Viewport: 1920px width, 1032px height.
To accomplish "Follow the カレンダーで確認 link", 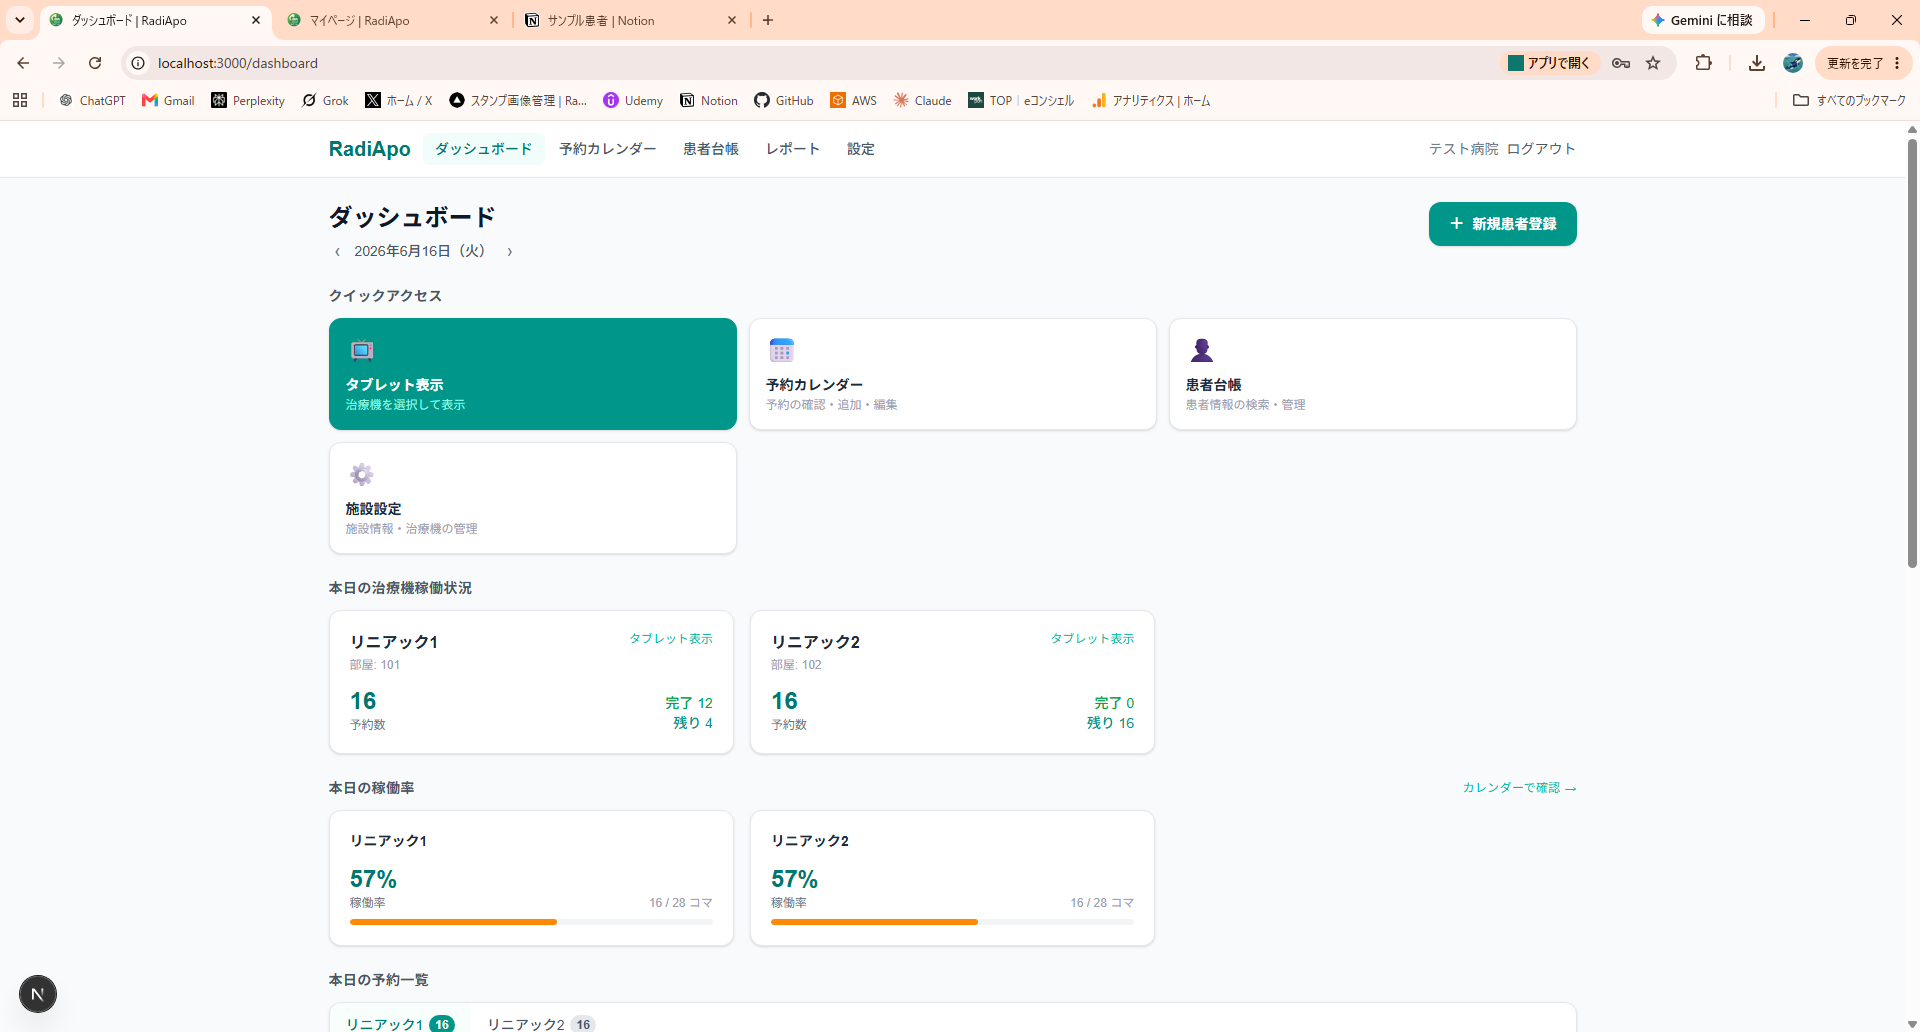I will point(1519,788).
